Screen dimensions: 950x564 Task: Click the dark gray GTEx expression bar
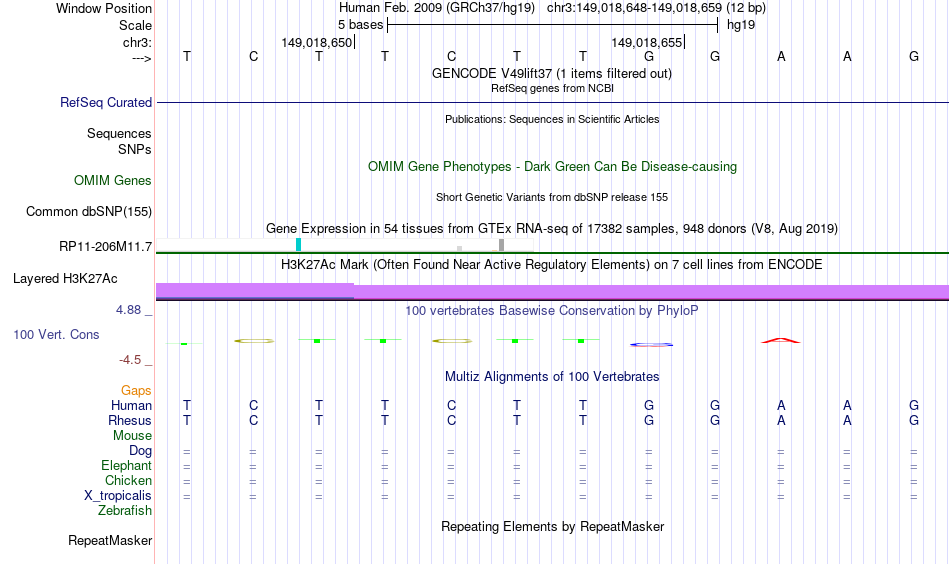click(501, 245)
